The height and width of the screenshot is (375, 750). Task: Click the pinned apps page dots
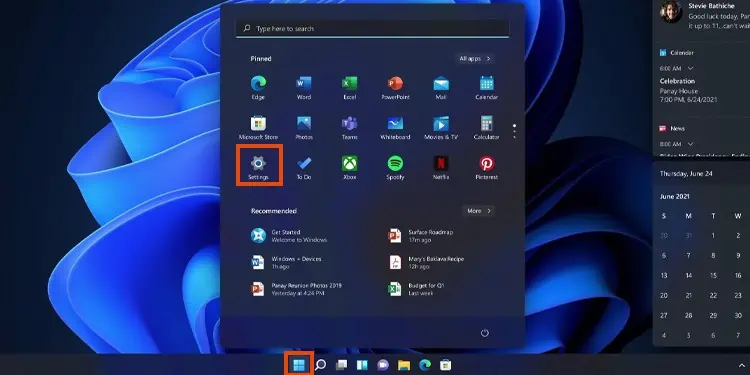[x=514, y=131]
